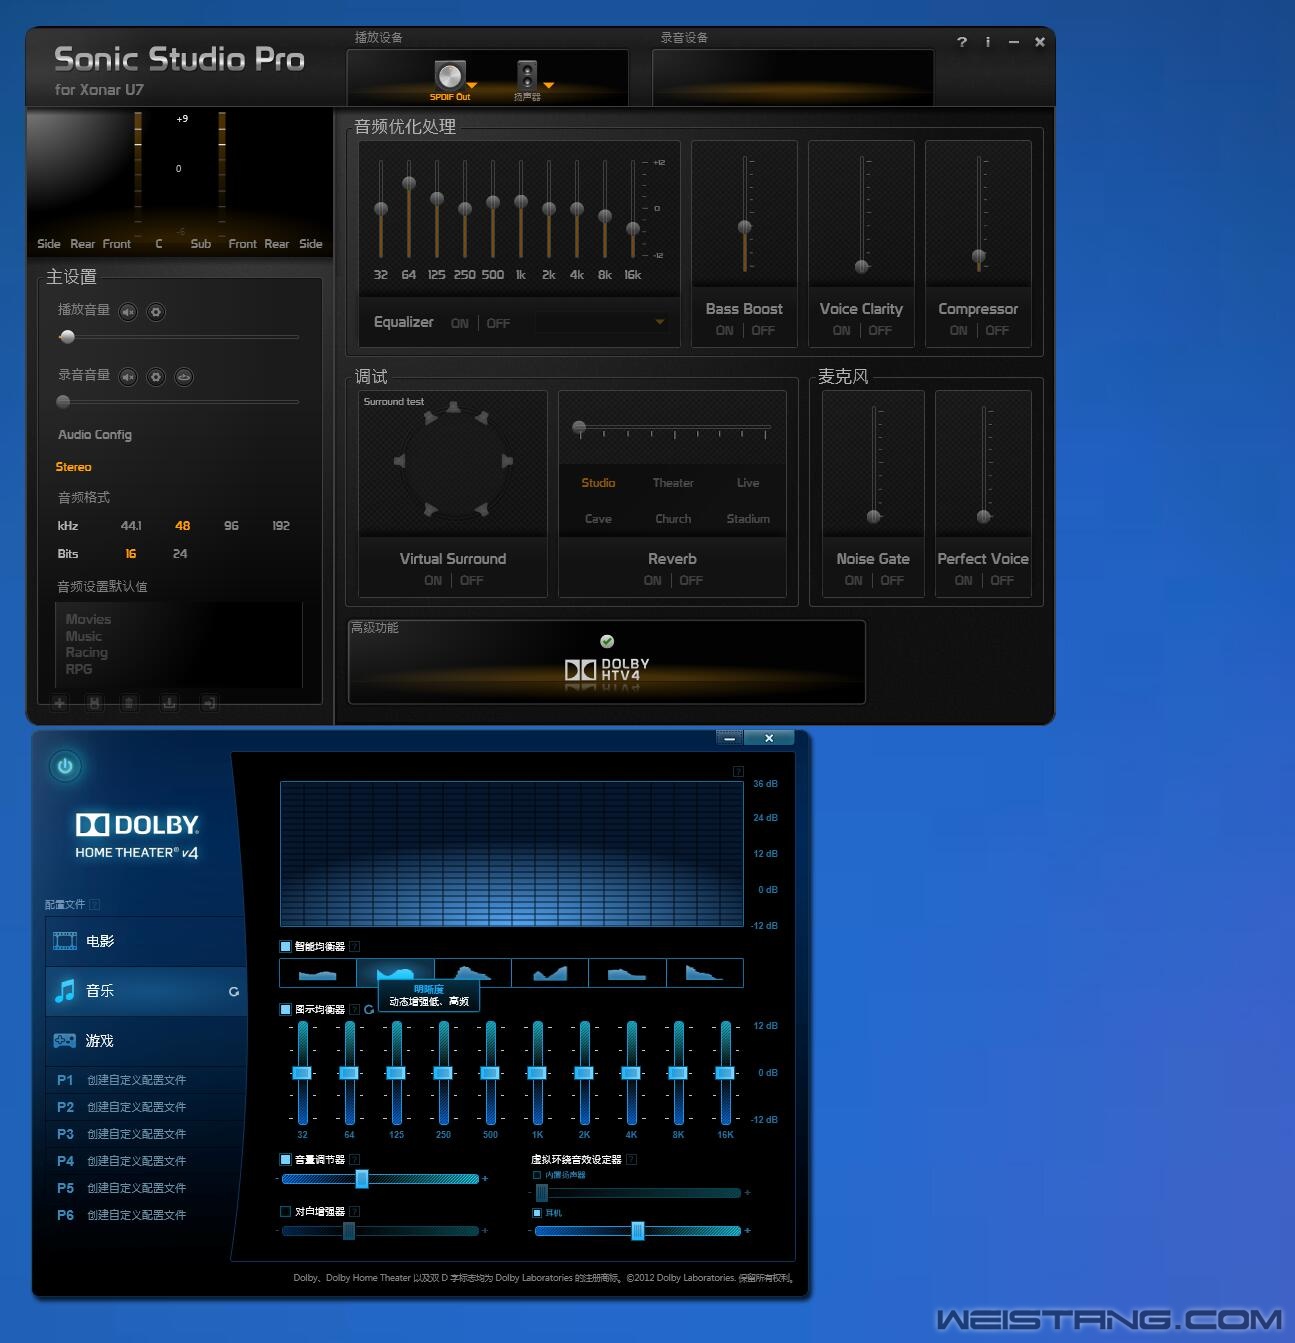This screenshot has height=1343, width=1295.
Task: Choose the Live reverb mode
Action: (x=748, y=483)
